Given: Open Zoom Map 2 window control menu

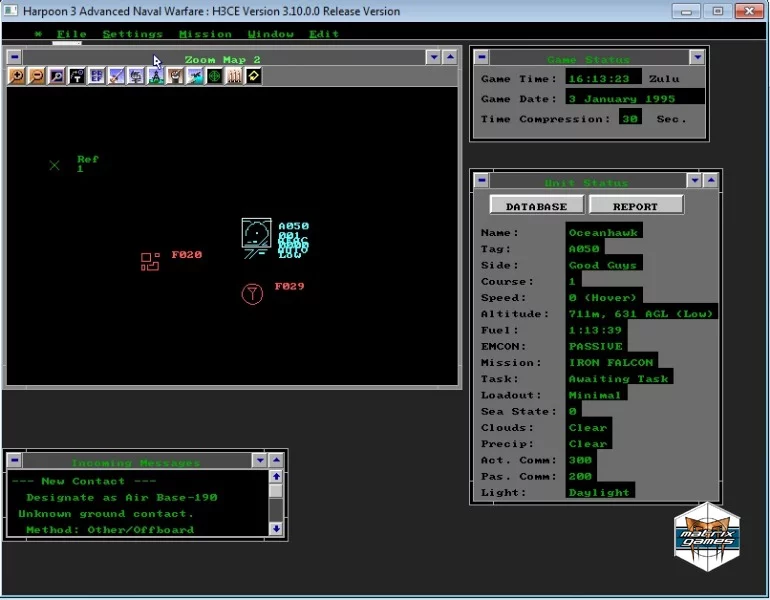Looking at the screenshot, I should [14, 58].
